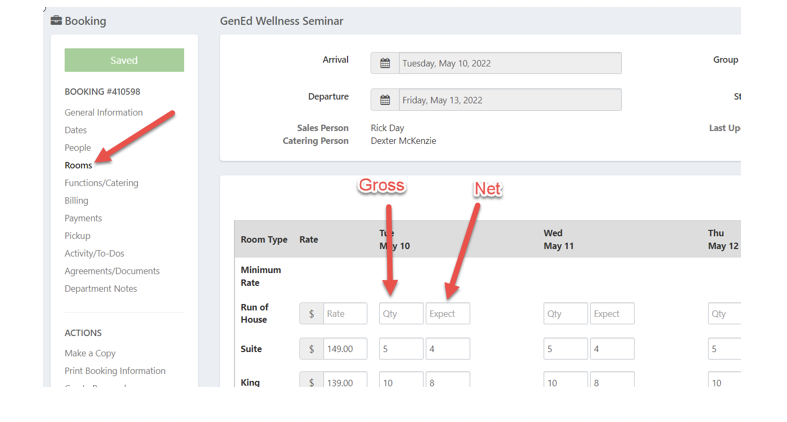Go to General Information section
Screen dimensions: 787x422
pos(103,112)
